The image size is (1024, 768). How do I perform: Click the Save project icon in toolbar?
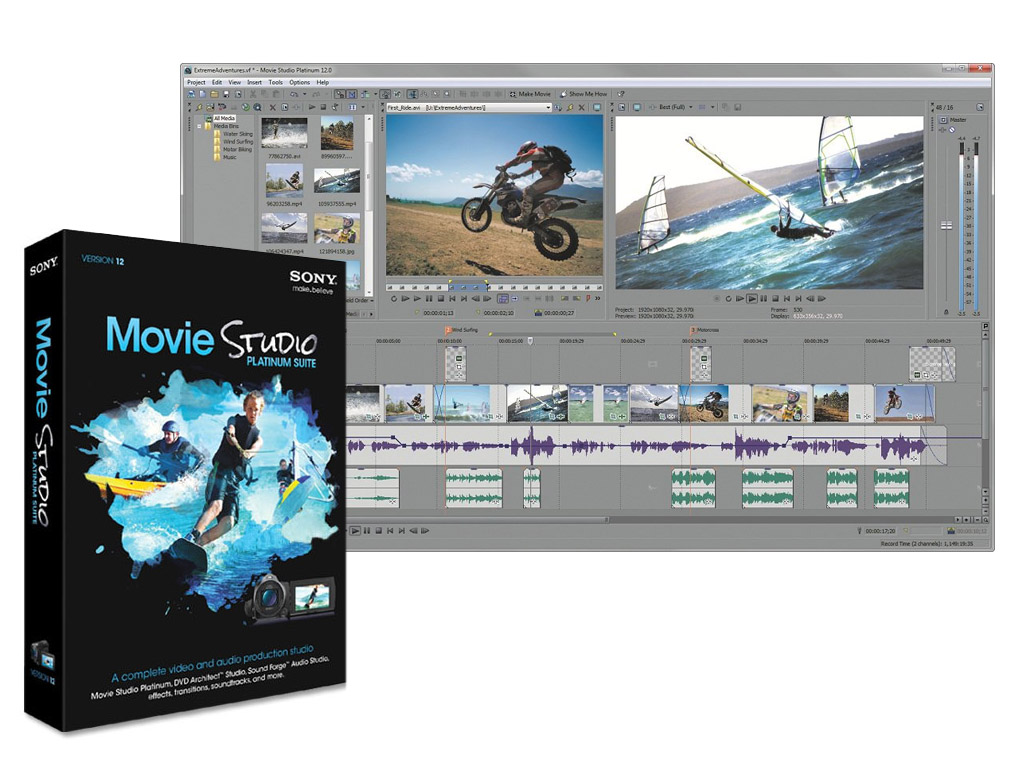pos(224,94)
